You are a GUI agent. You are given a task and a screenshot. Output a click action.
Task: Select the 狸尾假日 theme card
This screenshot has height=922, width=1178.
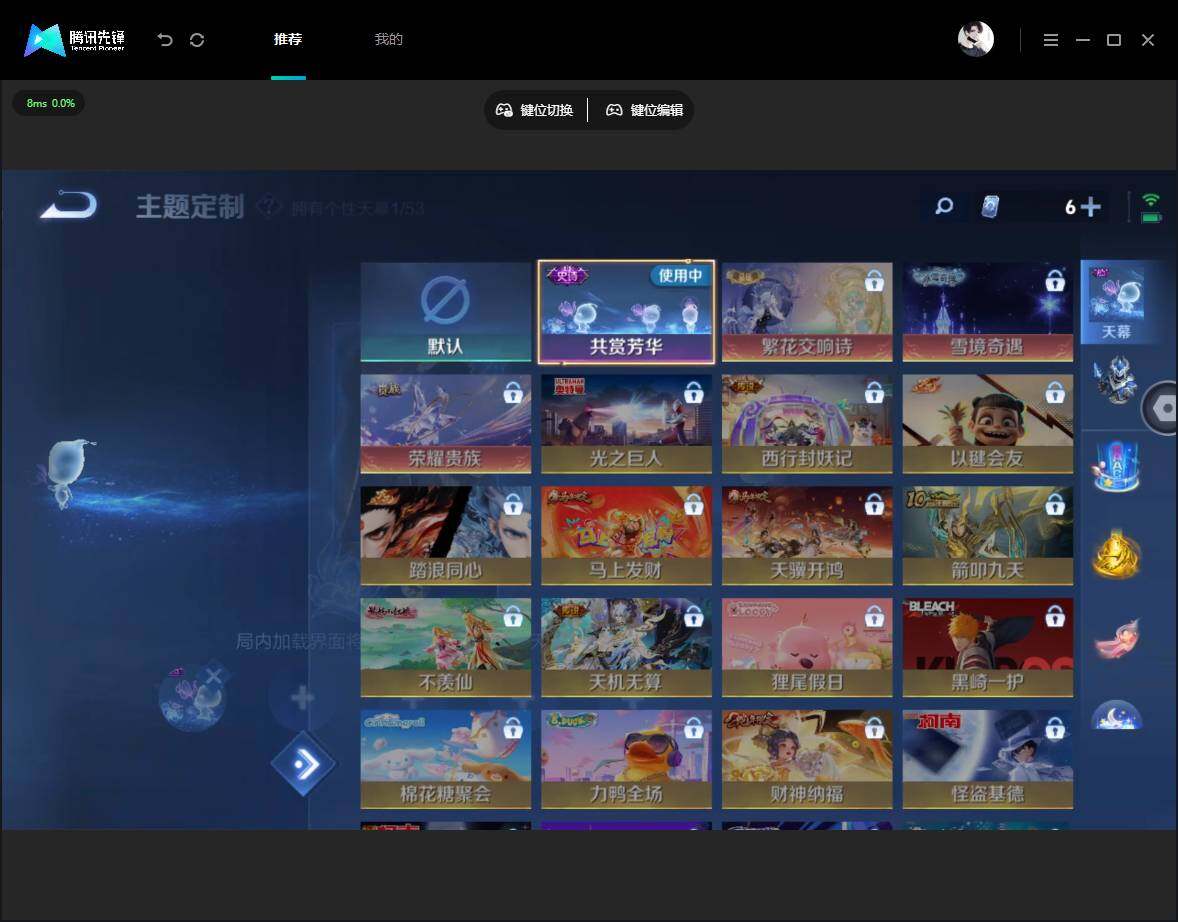click(x=807, y=647)
